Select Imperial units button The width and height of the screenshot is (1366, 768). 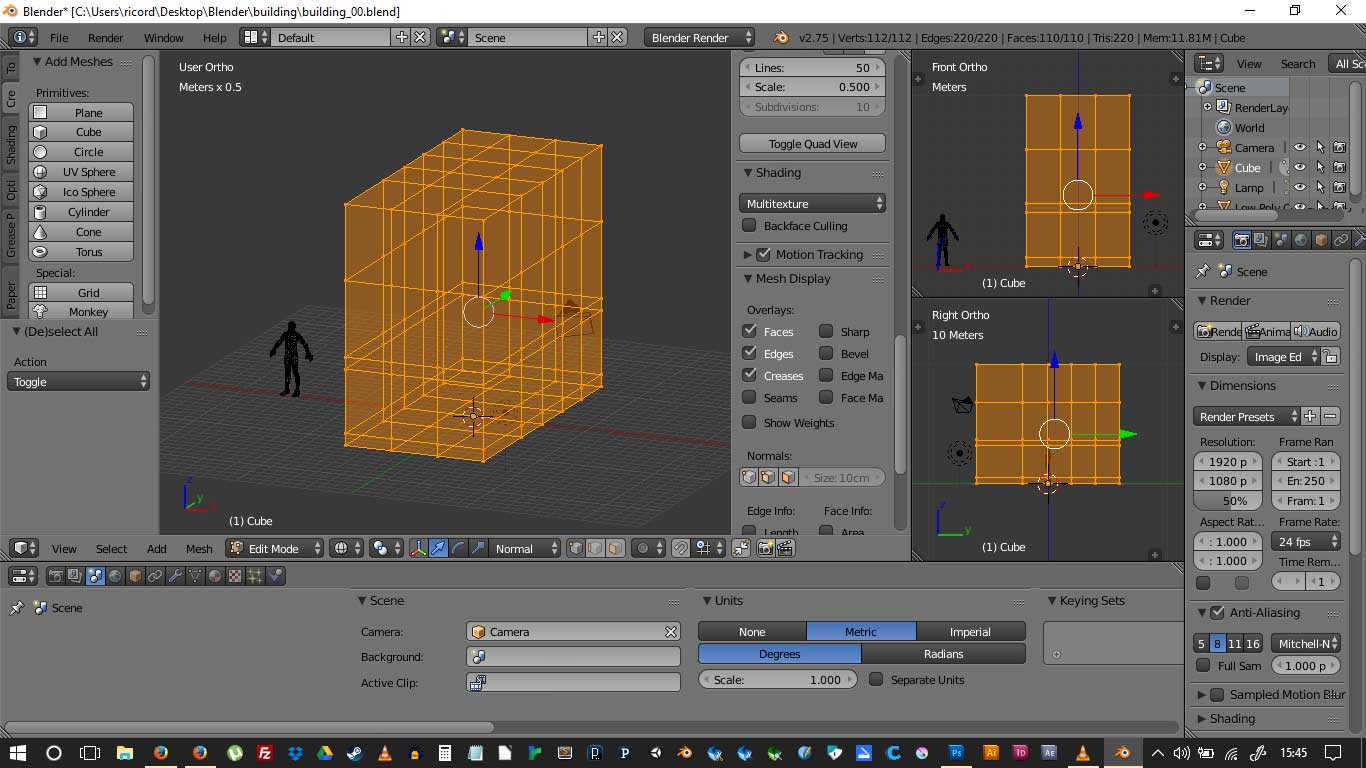[969, 631]
